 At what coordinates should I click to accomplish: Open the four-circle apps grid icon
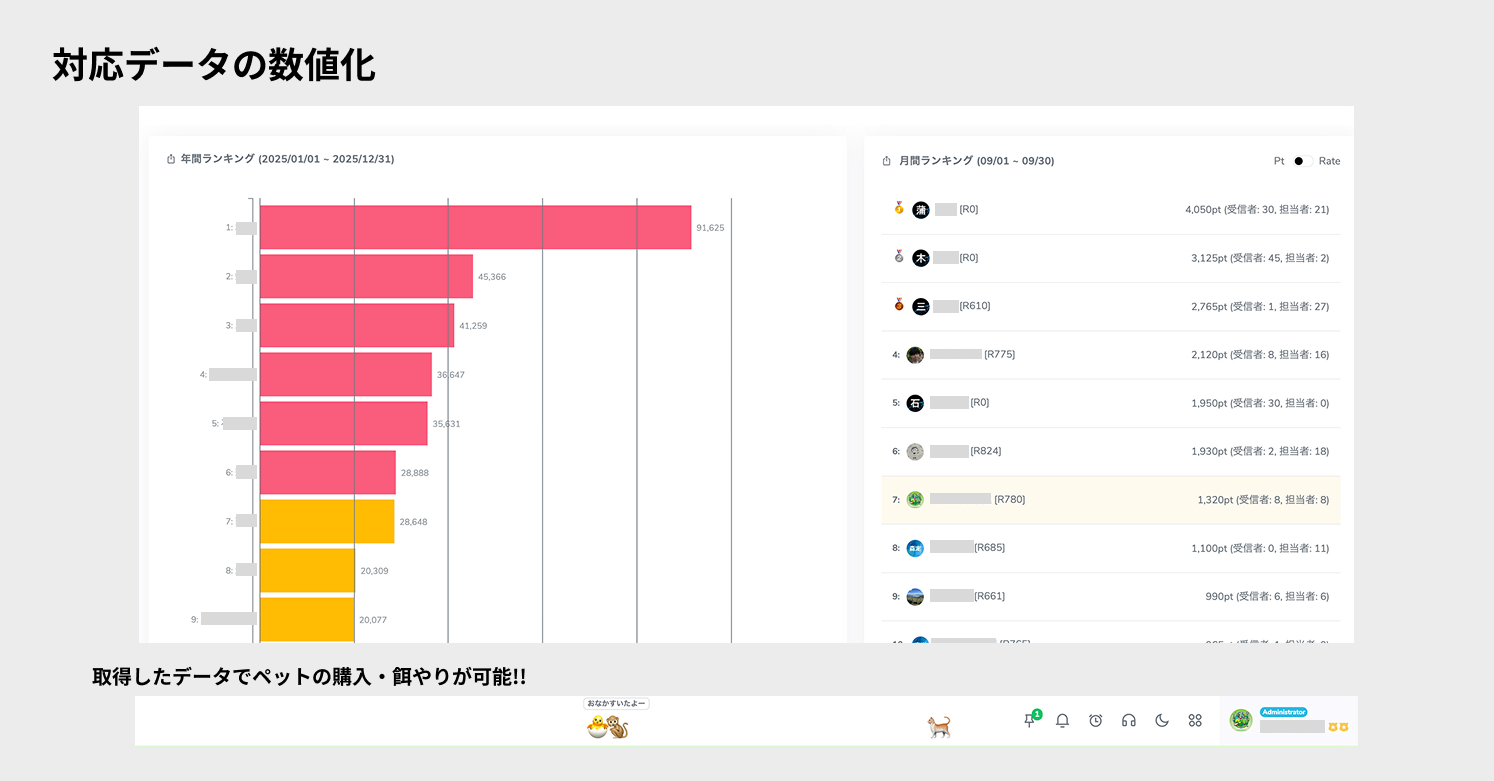coord(1194,720)
